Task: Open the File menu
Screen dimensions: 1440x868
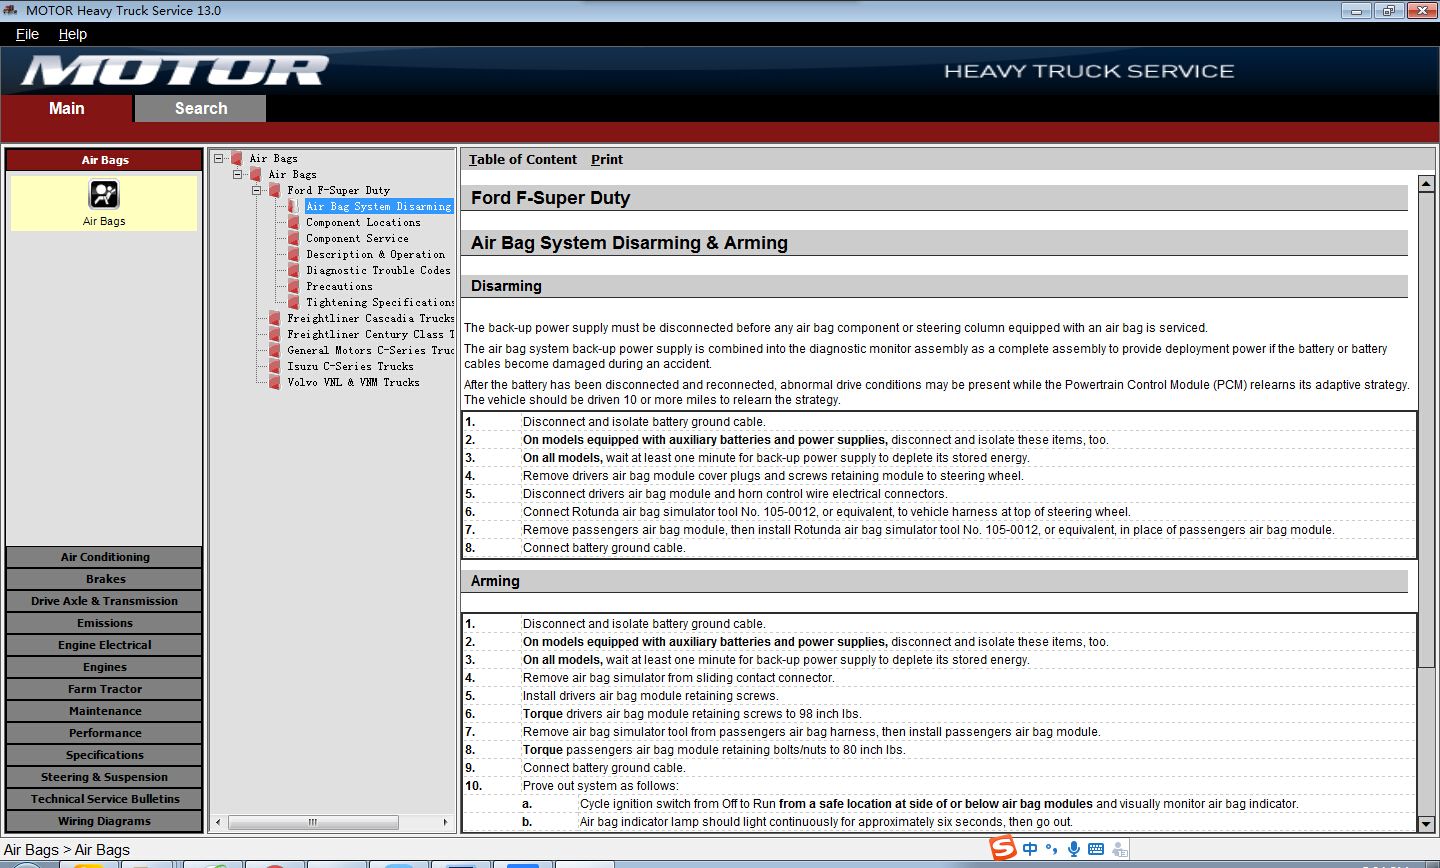Action: (27, 34)
